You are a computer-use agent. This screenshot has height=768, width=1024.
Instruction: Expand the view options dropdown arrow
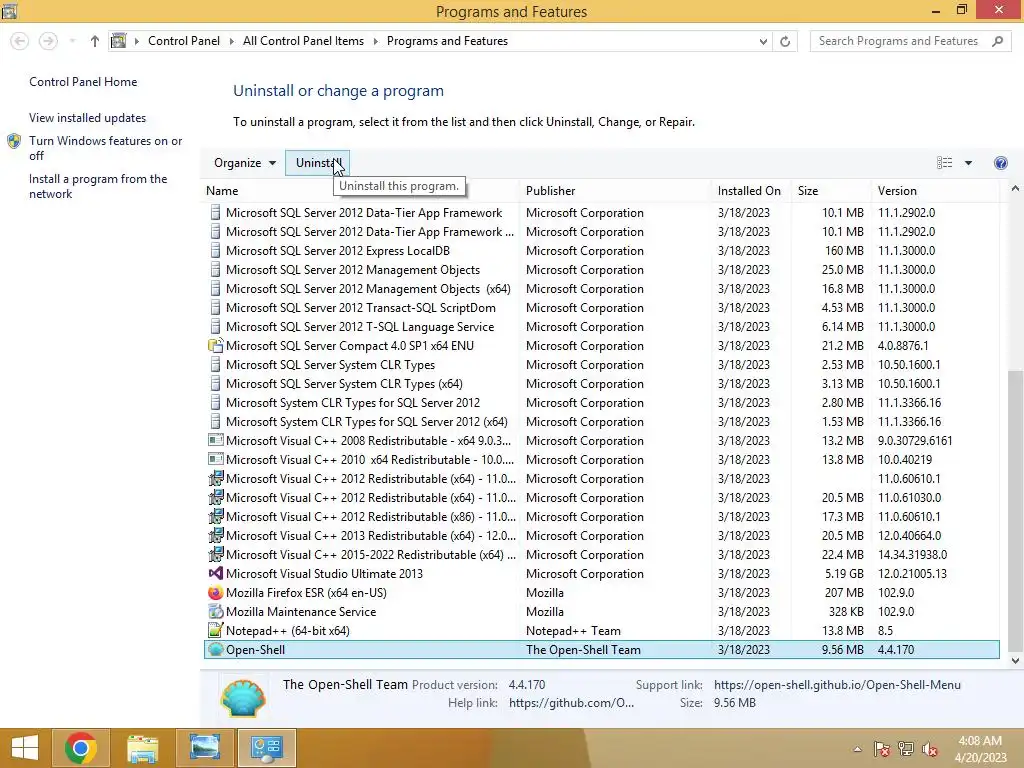tap(968, 163)
